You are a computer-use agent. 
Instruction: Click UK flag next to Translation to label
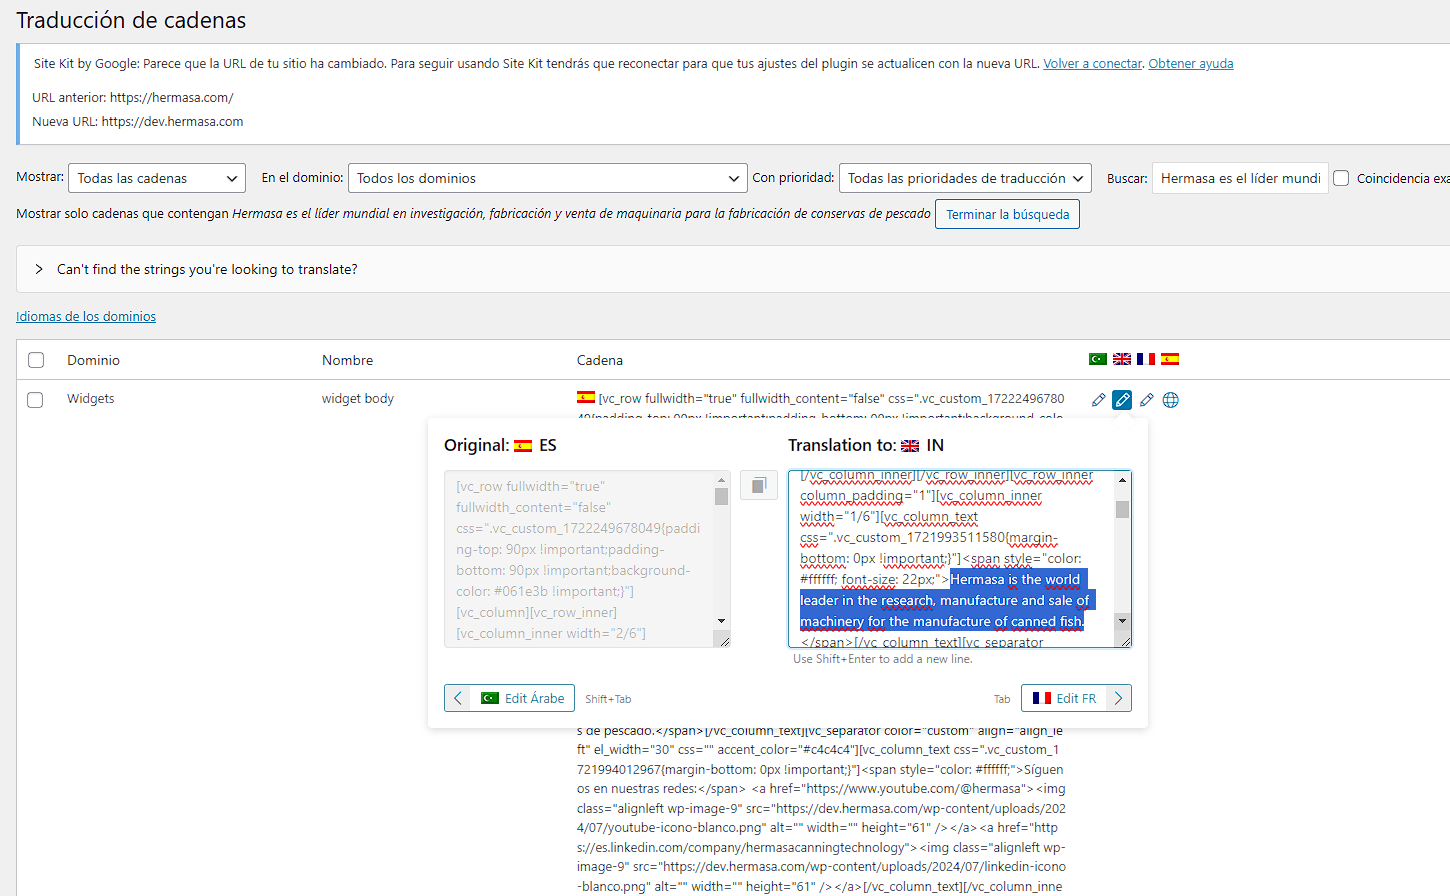click(x=910, y=446)
